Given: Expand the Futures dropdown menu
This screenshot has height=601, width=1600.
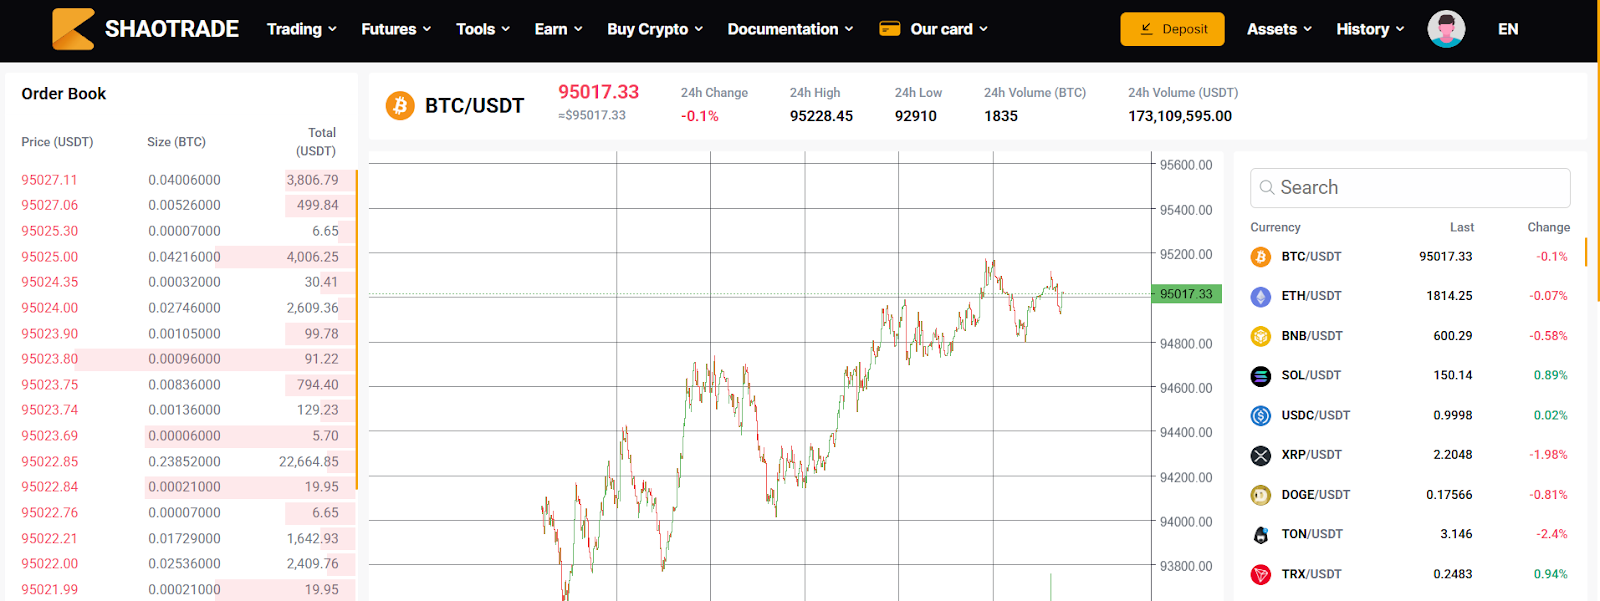Looking at the screenshot, I should 397,29.
